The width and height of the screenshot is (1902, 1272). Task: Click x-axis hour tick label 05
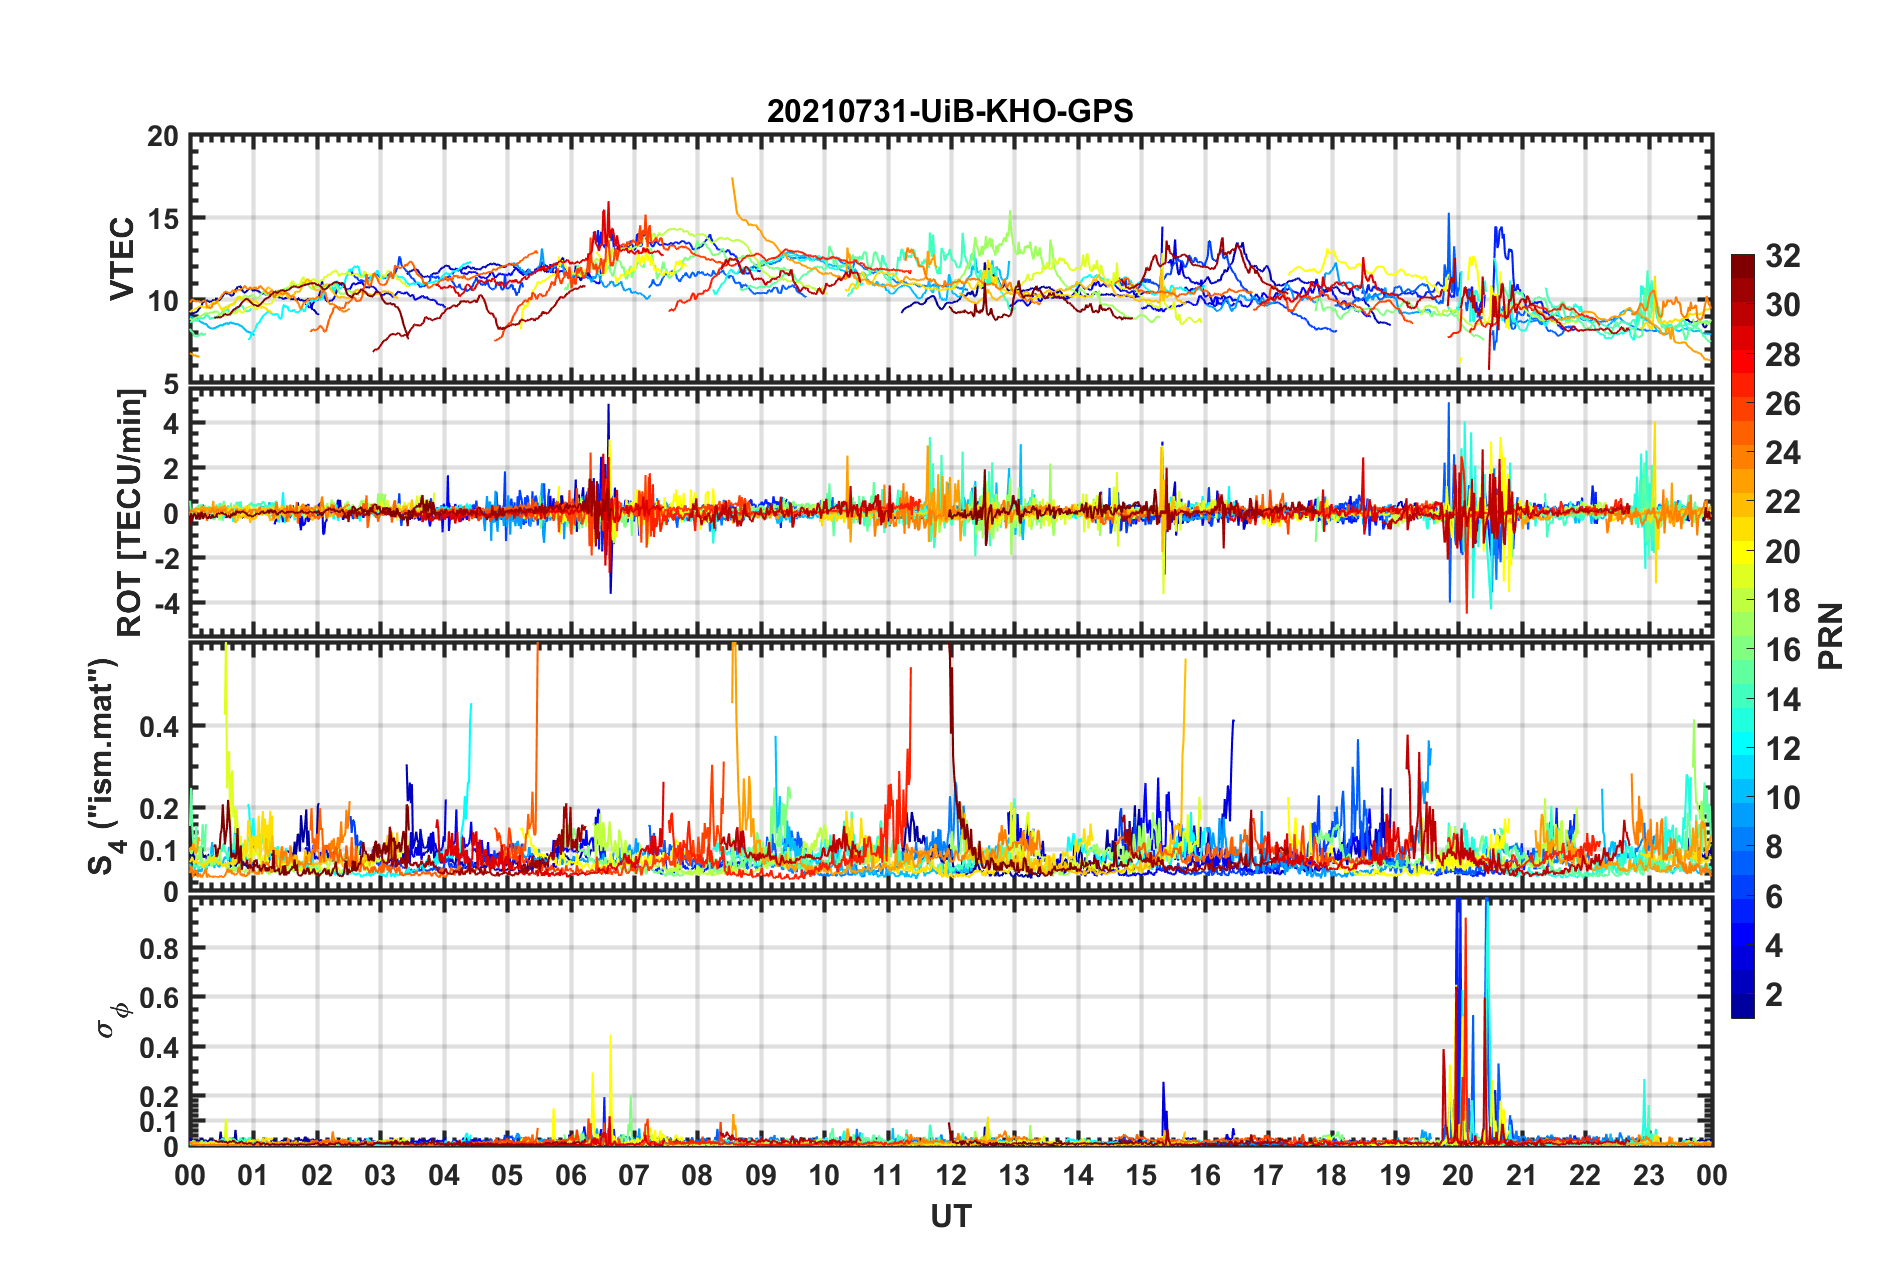point(507,1175)
